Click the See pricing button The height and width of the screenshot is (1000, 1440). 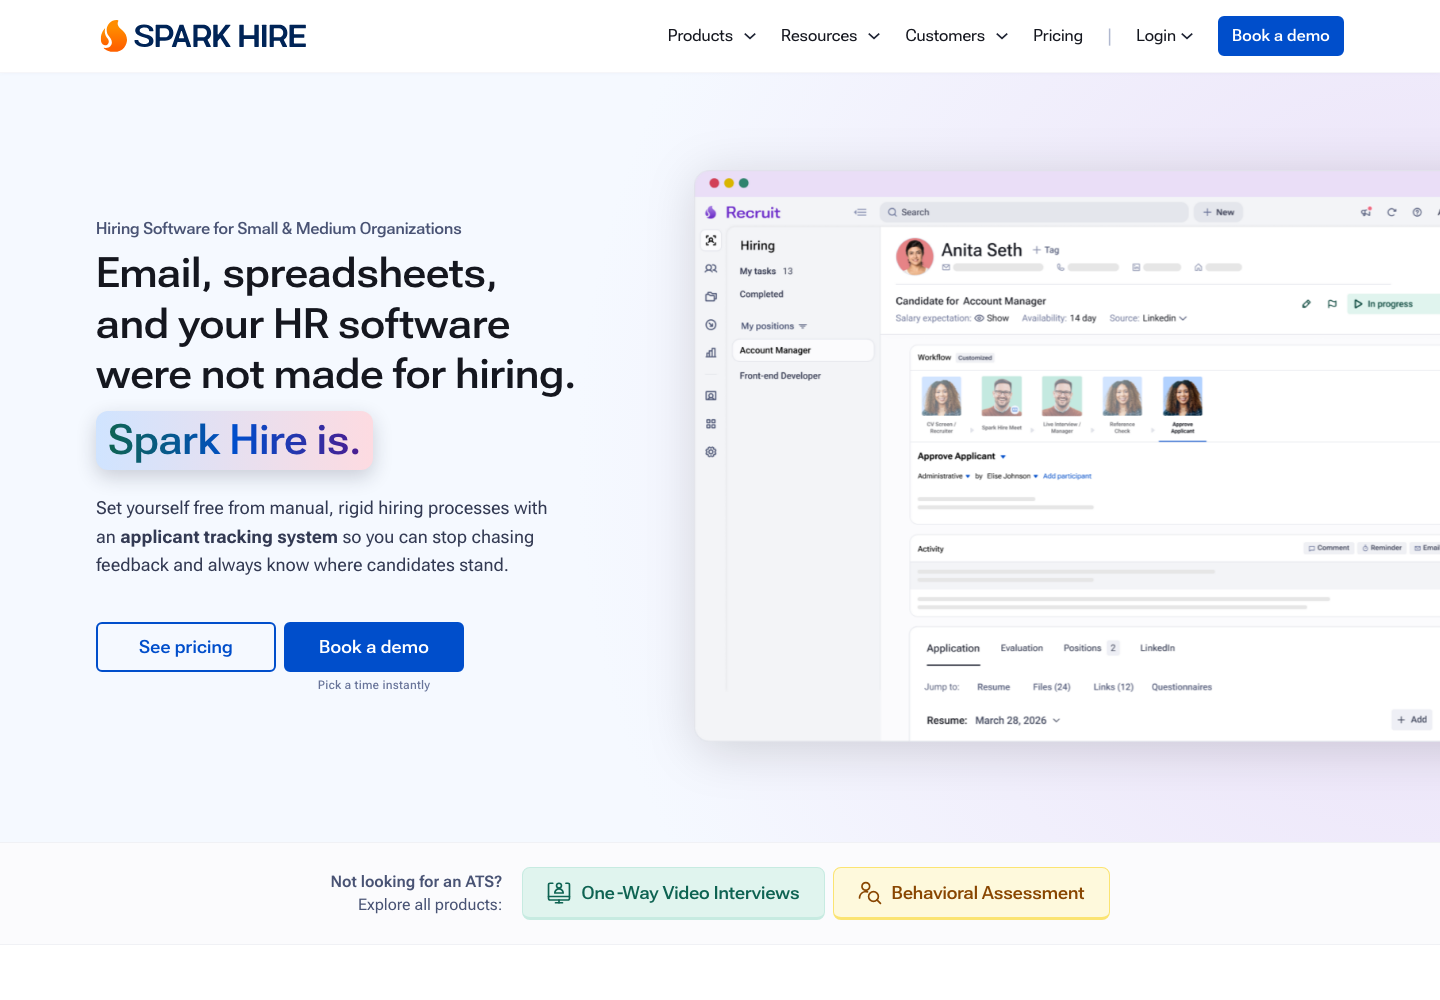click(186, 647)
